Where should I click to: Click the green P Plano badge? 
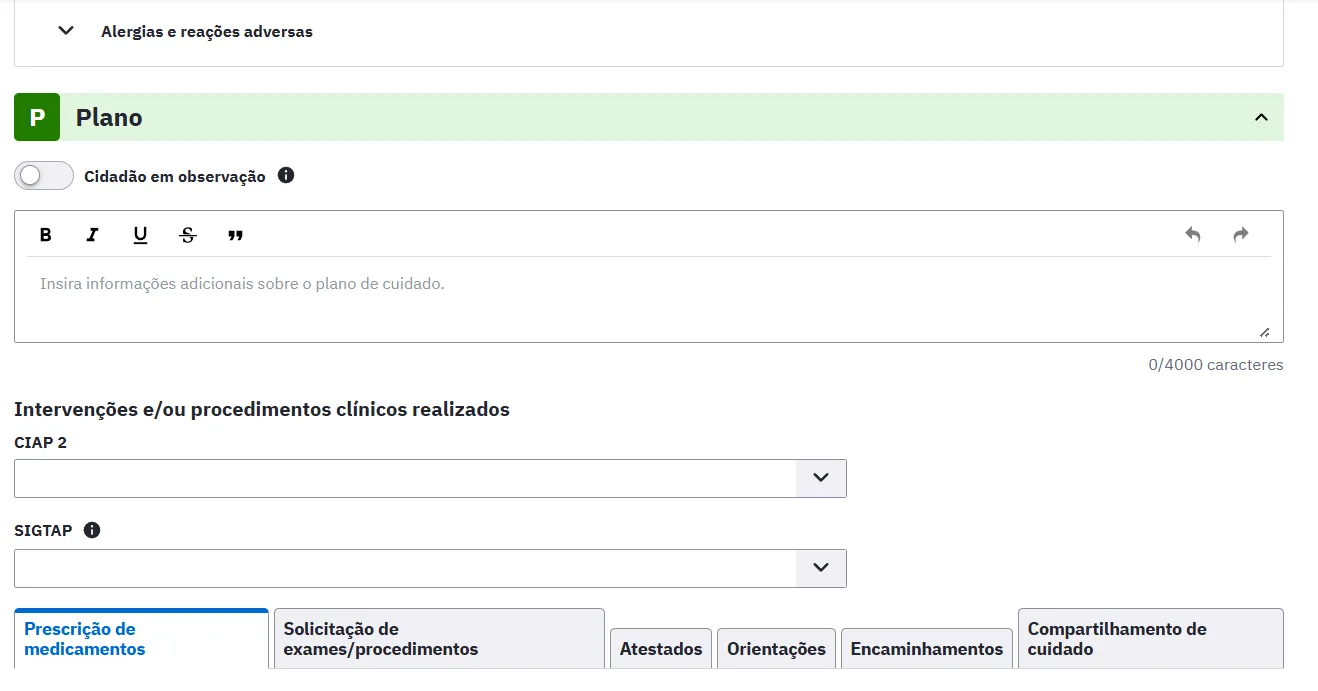tap(37, 117)
